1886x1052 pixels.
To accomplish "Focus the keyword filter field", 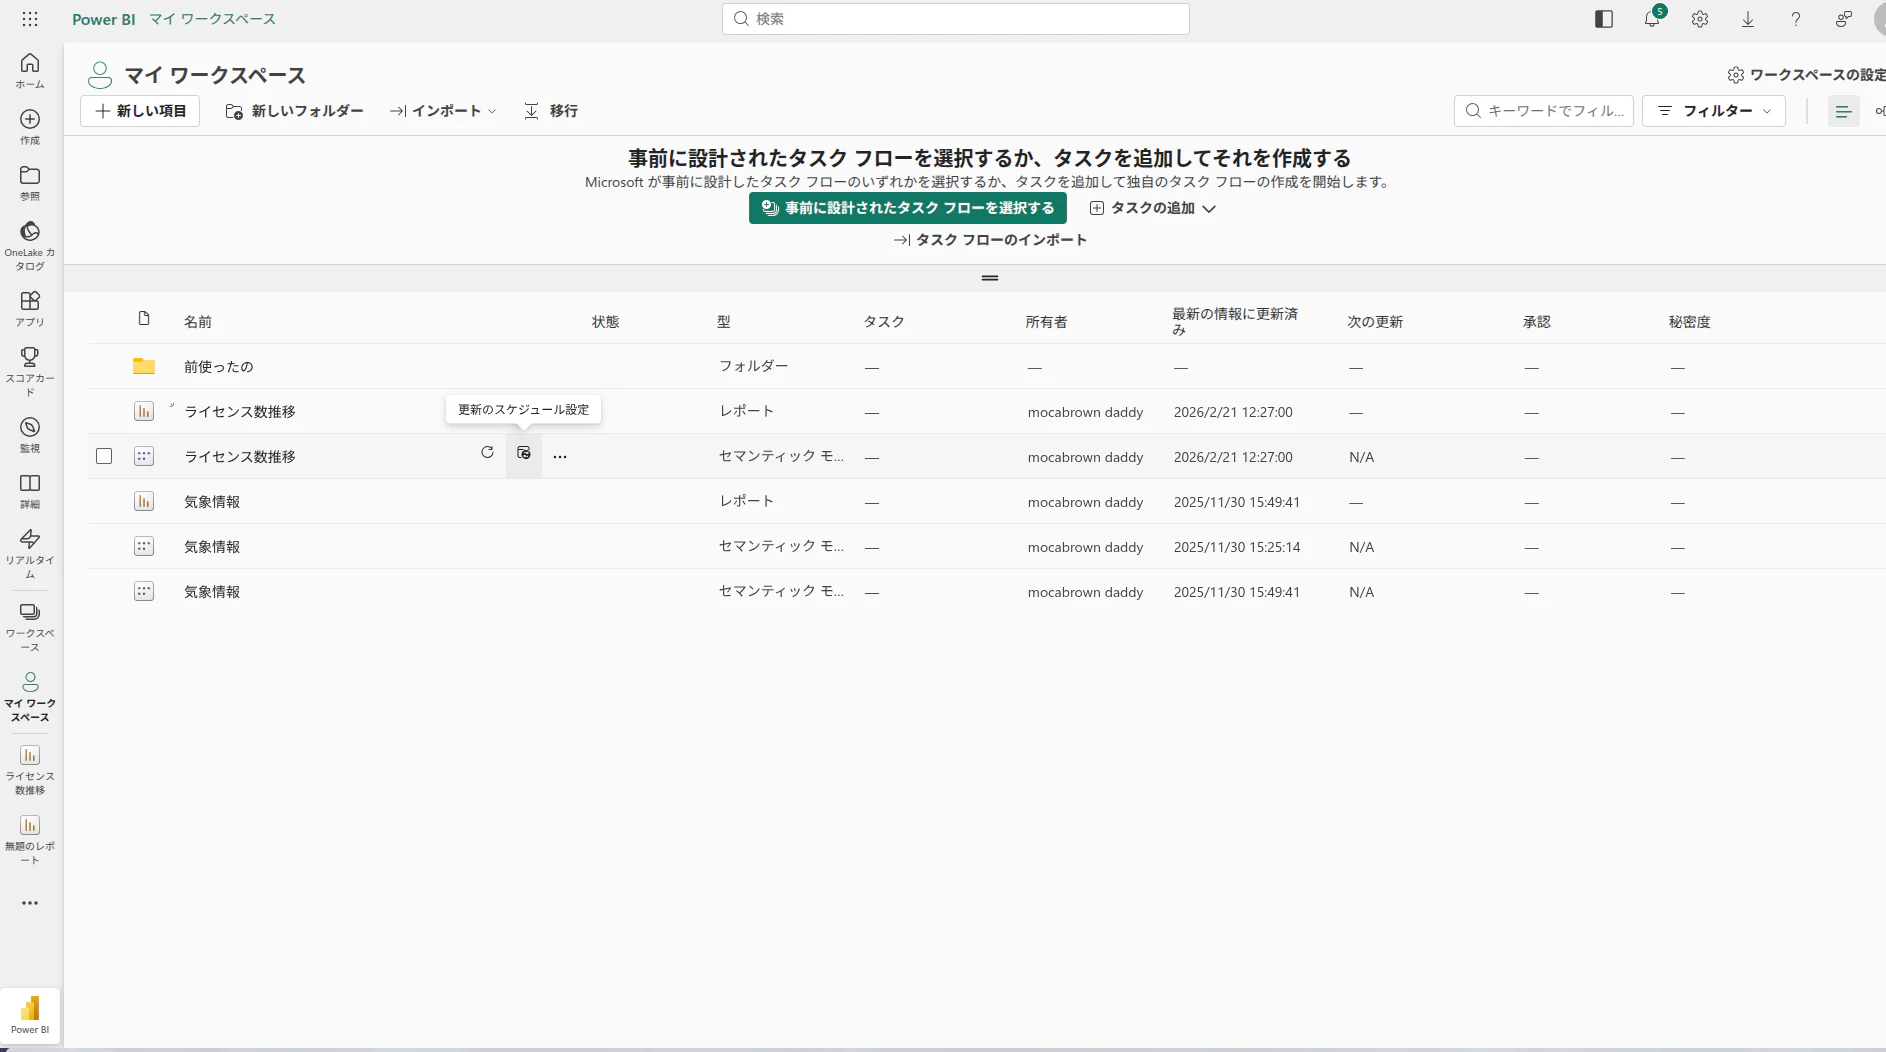I will (x=1544, y=111).
